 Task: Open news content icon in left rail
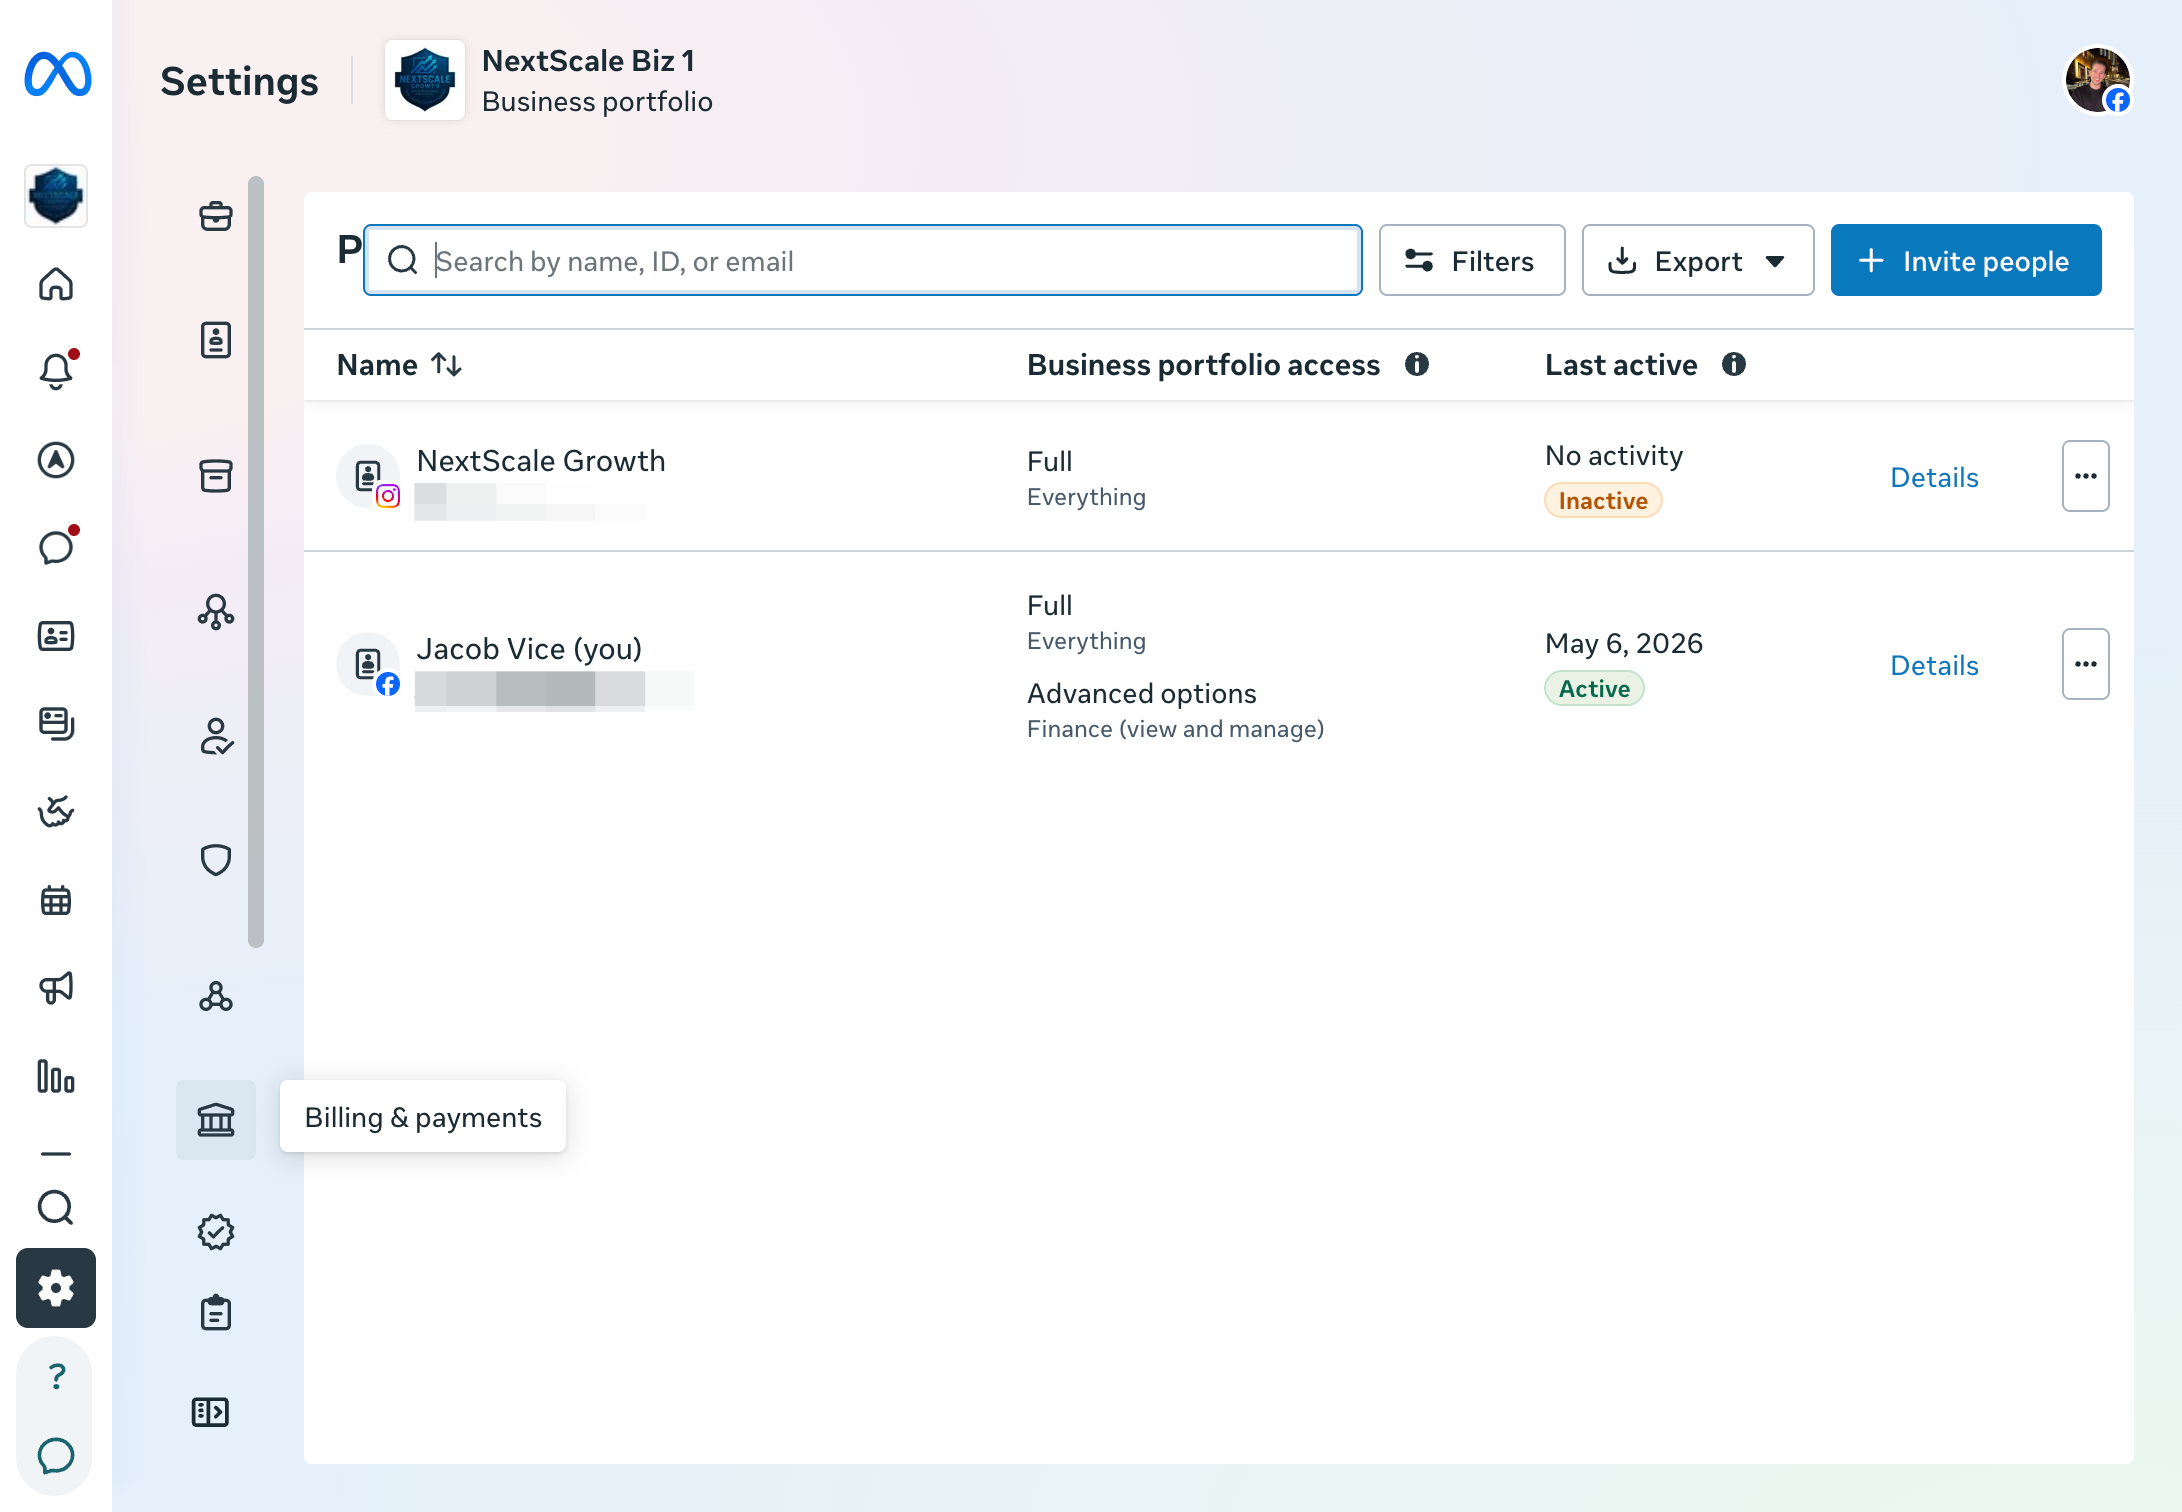[x=56, y=724]
